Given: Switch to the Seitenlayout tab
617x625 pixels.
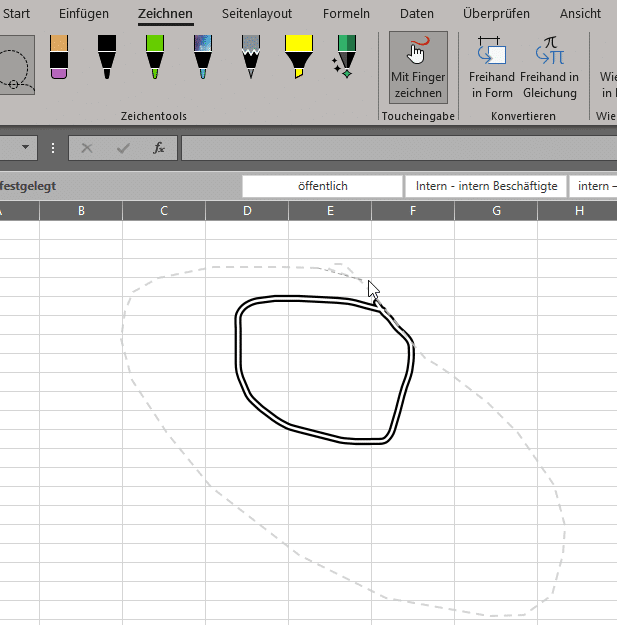Looking at the screenshot, I should [257, 14].
